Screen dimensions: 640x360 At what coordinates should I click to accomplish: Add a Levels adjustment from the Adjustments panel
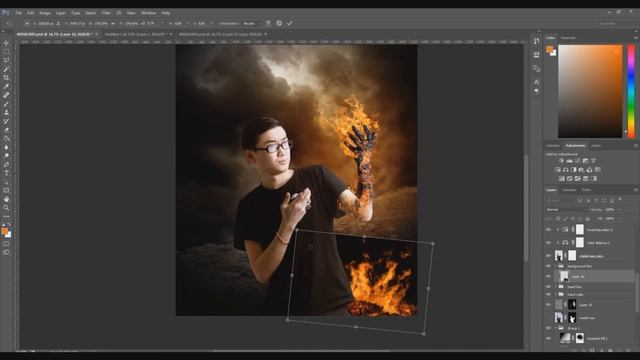(x=569, y=161)
